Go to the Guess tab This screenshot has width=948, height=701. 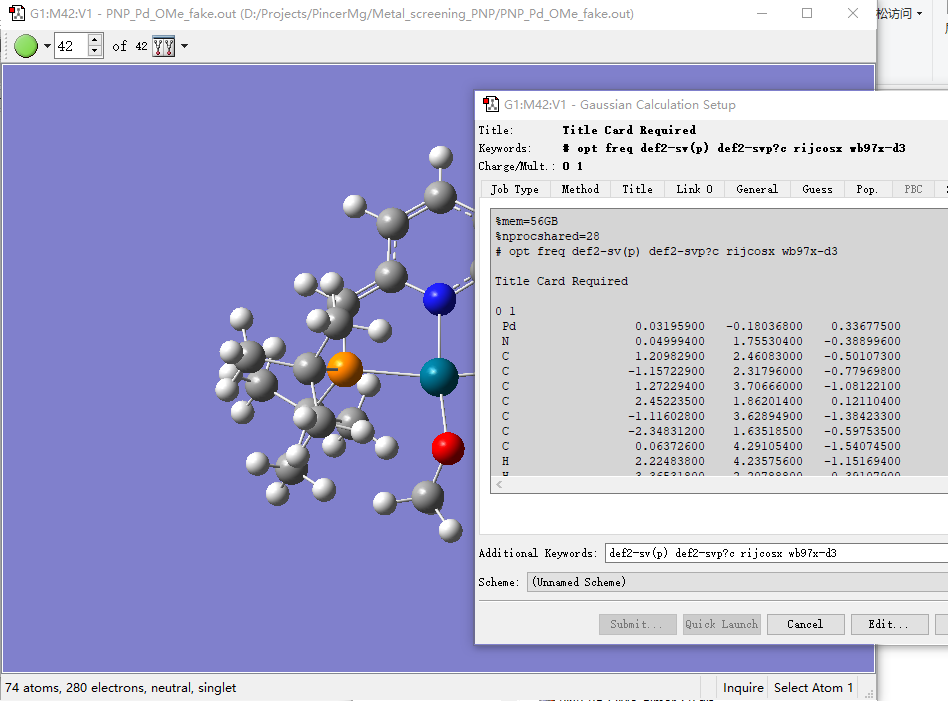click(817, 189)
